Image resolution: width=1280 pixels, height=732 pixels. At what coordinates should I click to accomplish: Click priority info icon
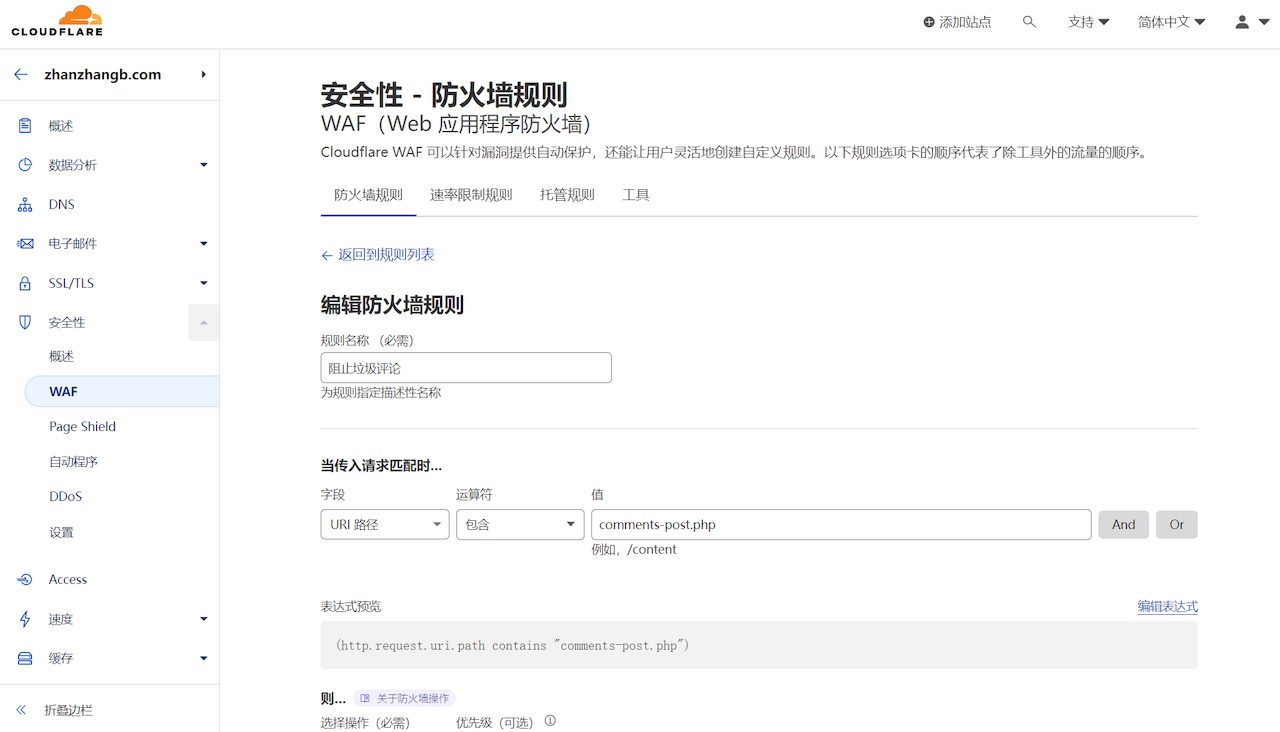pyautogui.click(x=550, y=721)
